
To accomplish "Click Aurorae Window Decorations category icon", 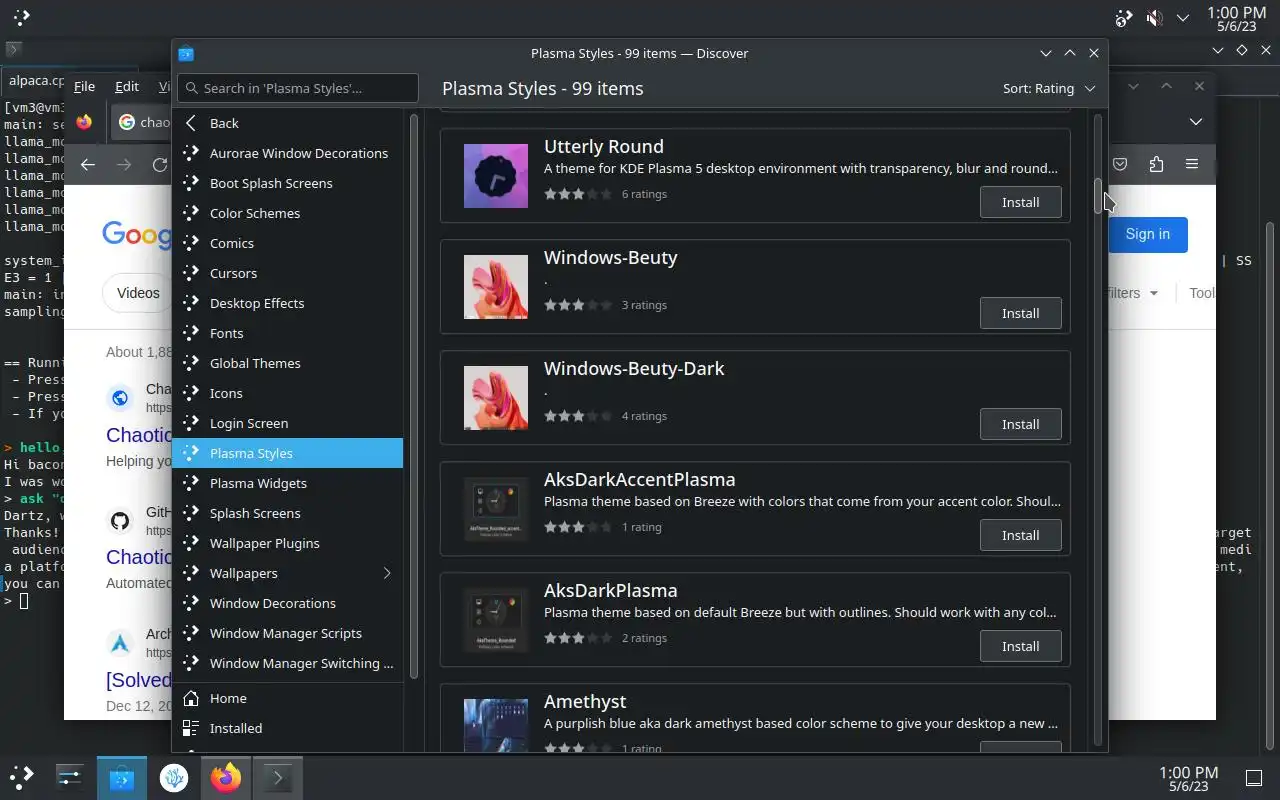I will click(x=191, y=153).
